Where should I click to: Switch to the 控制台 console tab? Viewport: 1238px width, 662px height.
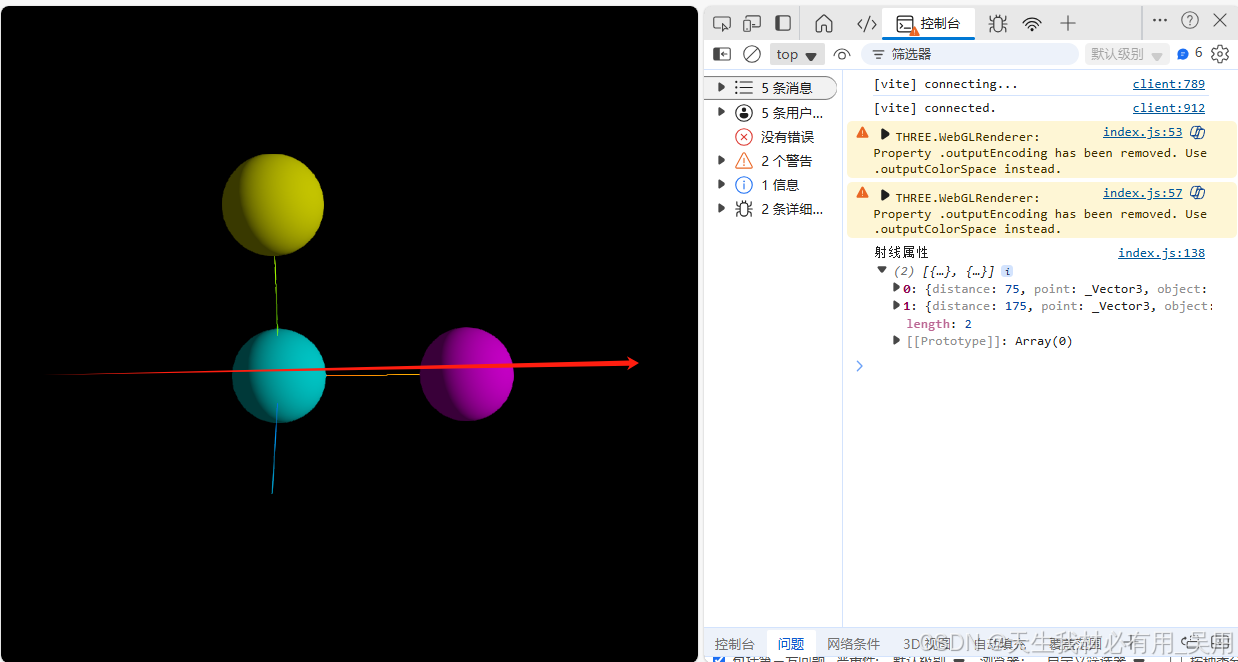point(928,23)
